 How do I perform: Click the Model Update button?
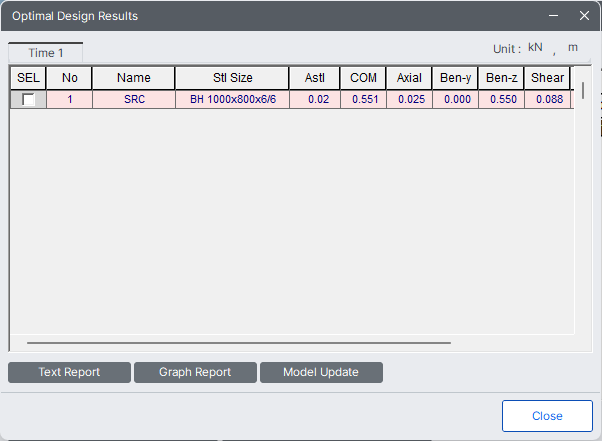coord(321,372)
